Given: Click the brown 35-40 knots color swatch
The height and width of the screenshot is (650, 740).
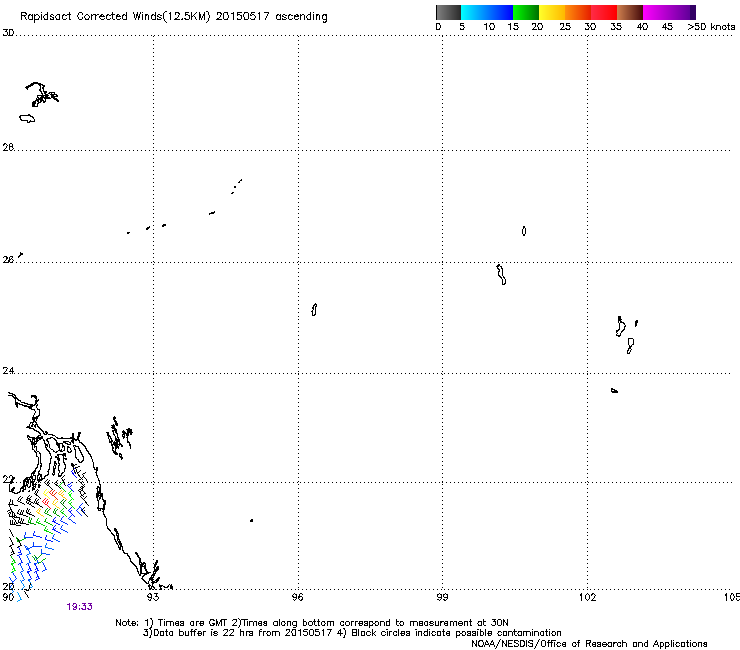Looking at the screenshot, I should tap(630, 12).
